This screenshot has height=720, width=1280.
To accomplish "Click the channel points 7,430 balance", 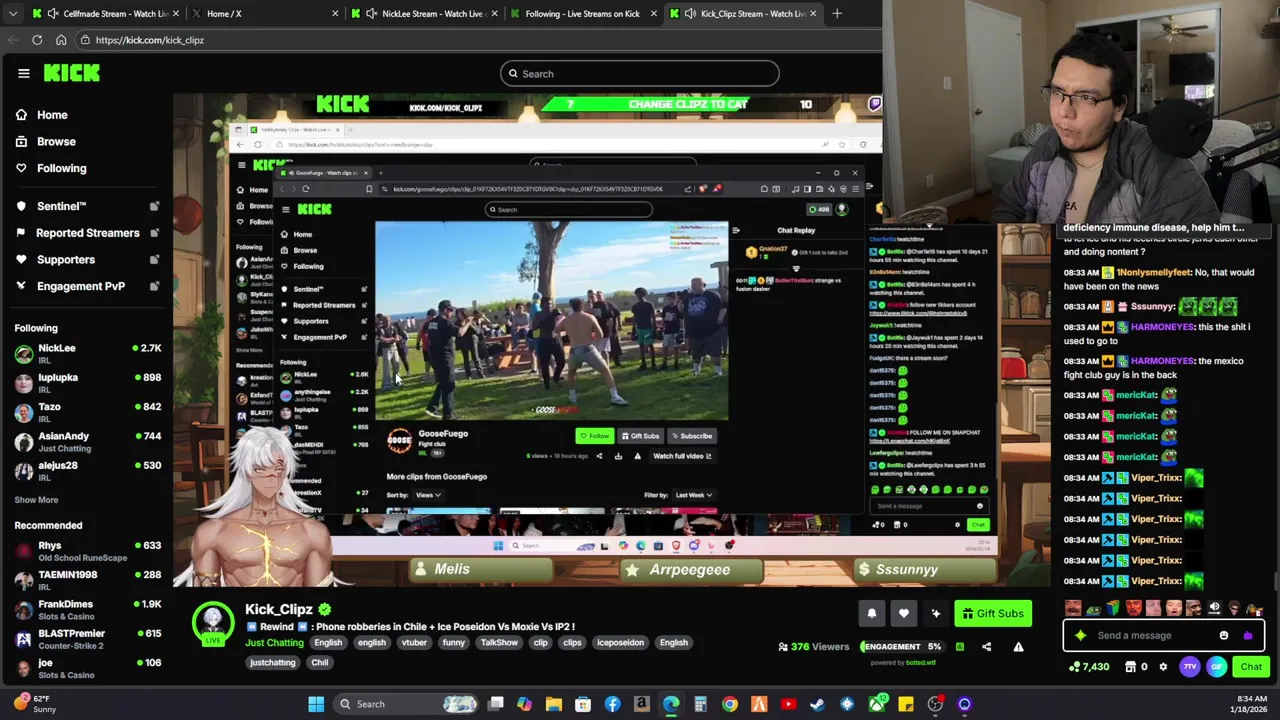I will tap(1089, 667).
